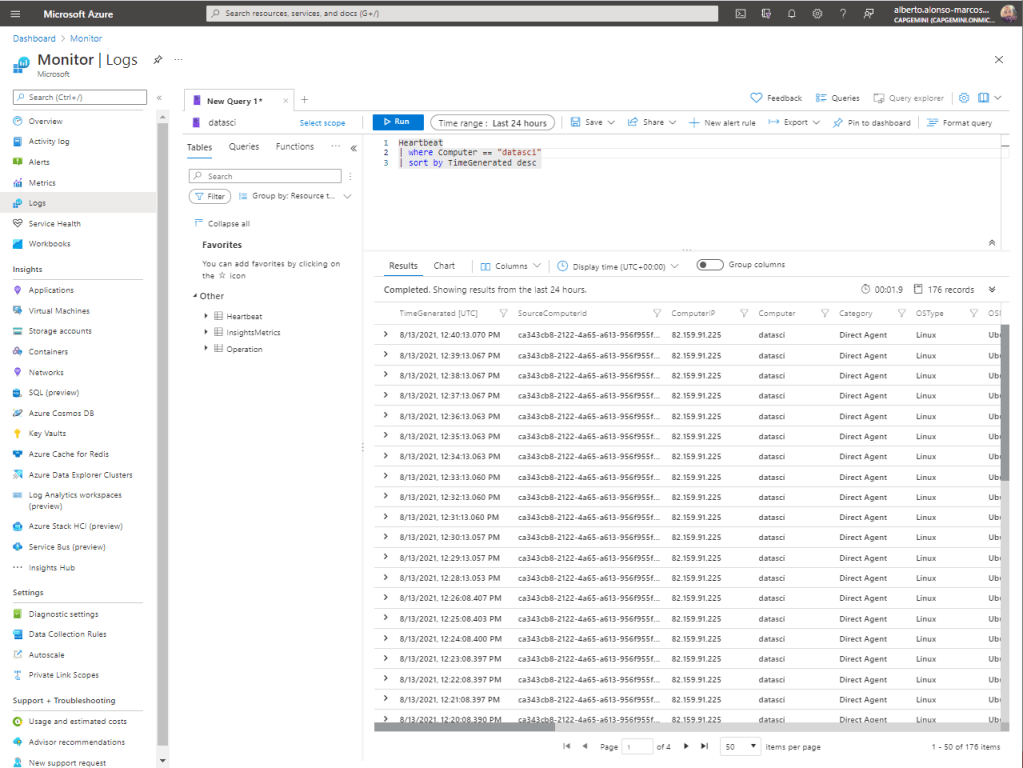The height and width of the screenshot is (768, 1023).
Task: Click the tables search field
Action: coord(265,176)
